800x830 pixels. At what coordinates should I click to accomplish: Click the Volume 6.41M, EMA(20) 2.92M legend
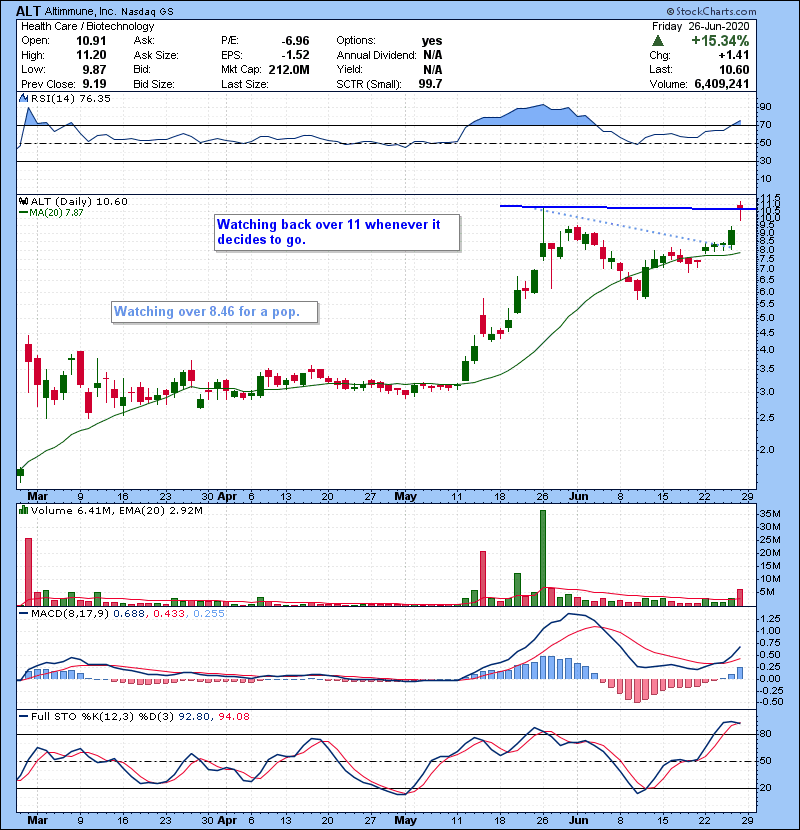click(116, 511)
